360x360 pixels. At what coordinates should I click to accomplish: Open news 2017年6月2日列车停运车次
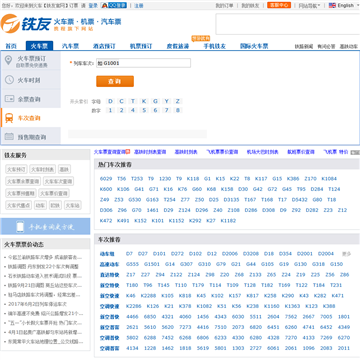(37, 304)
